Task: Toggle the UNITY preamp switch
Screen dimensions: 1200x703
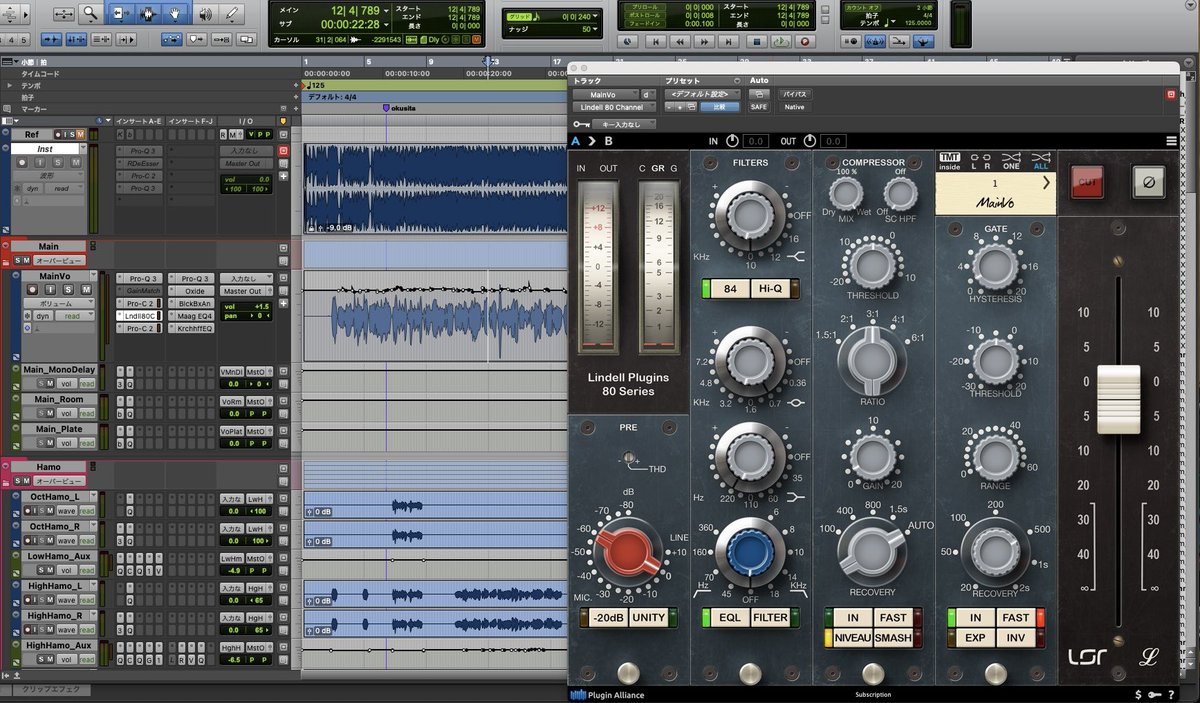Action: [649, 617]
